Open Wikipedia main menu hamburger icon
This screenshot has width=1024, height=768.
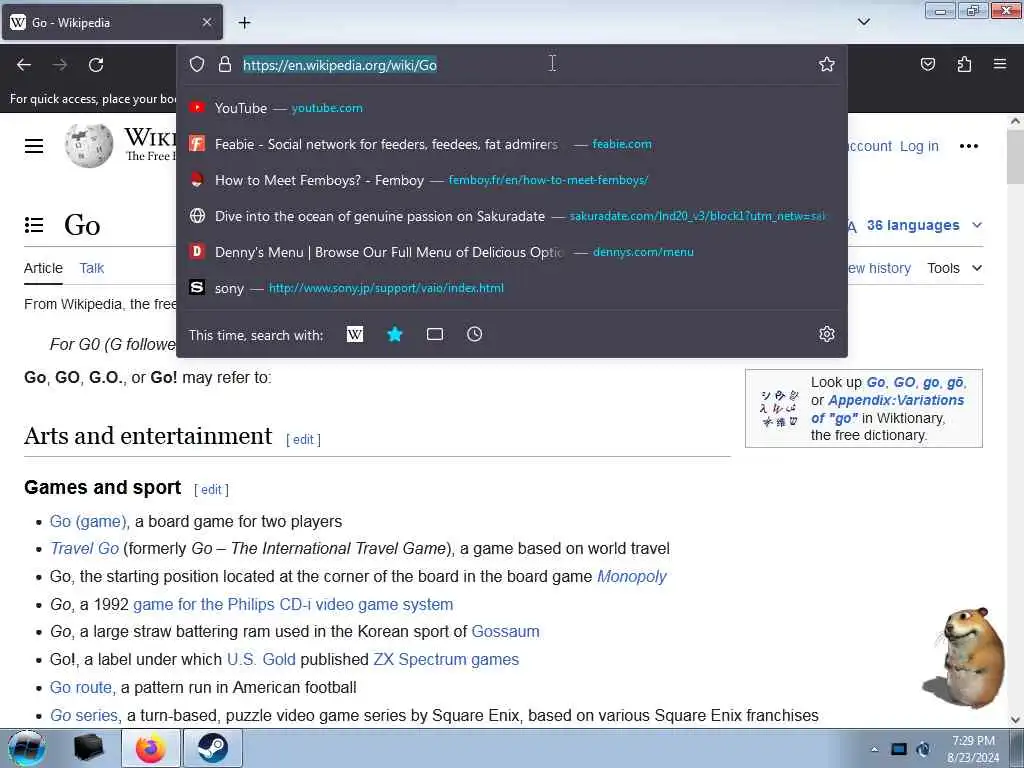[x=34, y=146]
